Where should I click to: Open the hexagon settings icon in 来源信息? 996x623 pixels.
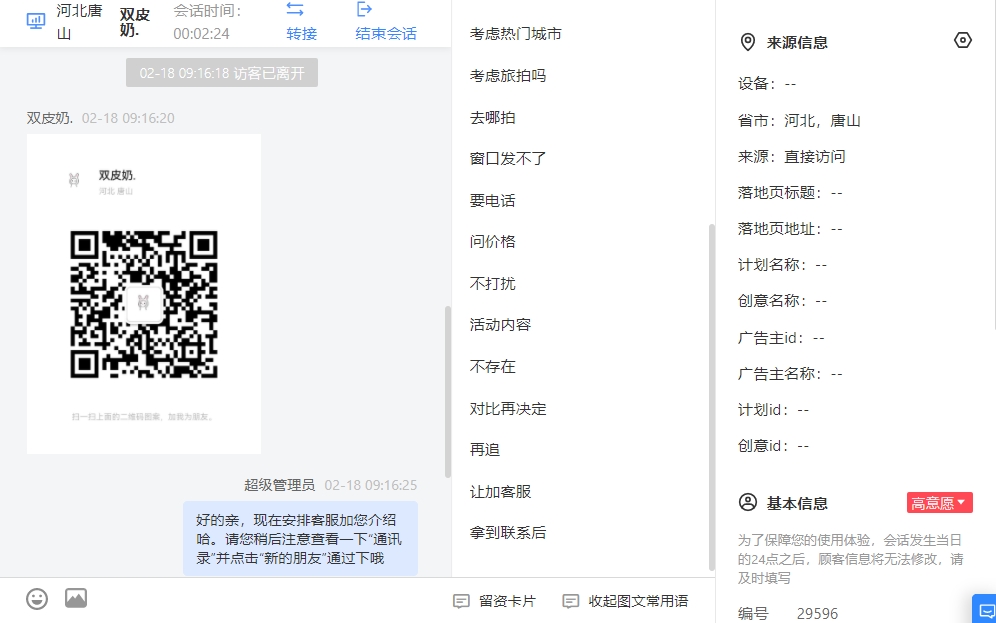point(962,41)
